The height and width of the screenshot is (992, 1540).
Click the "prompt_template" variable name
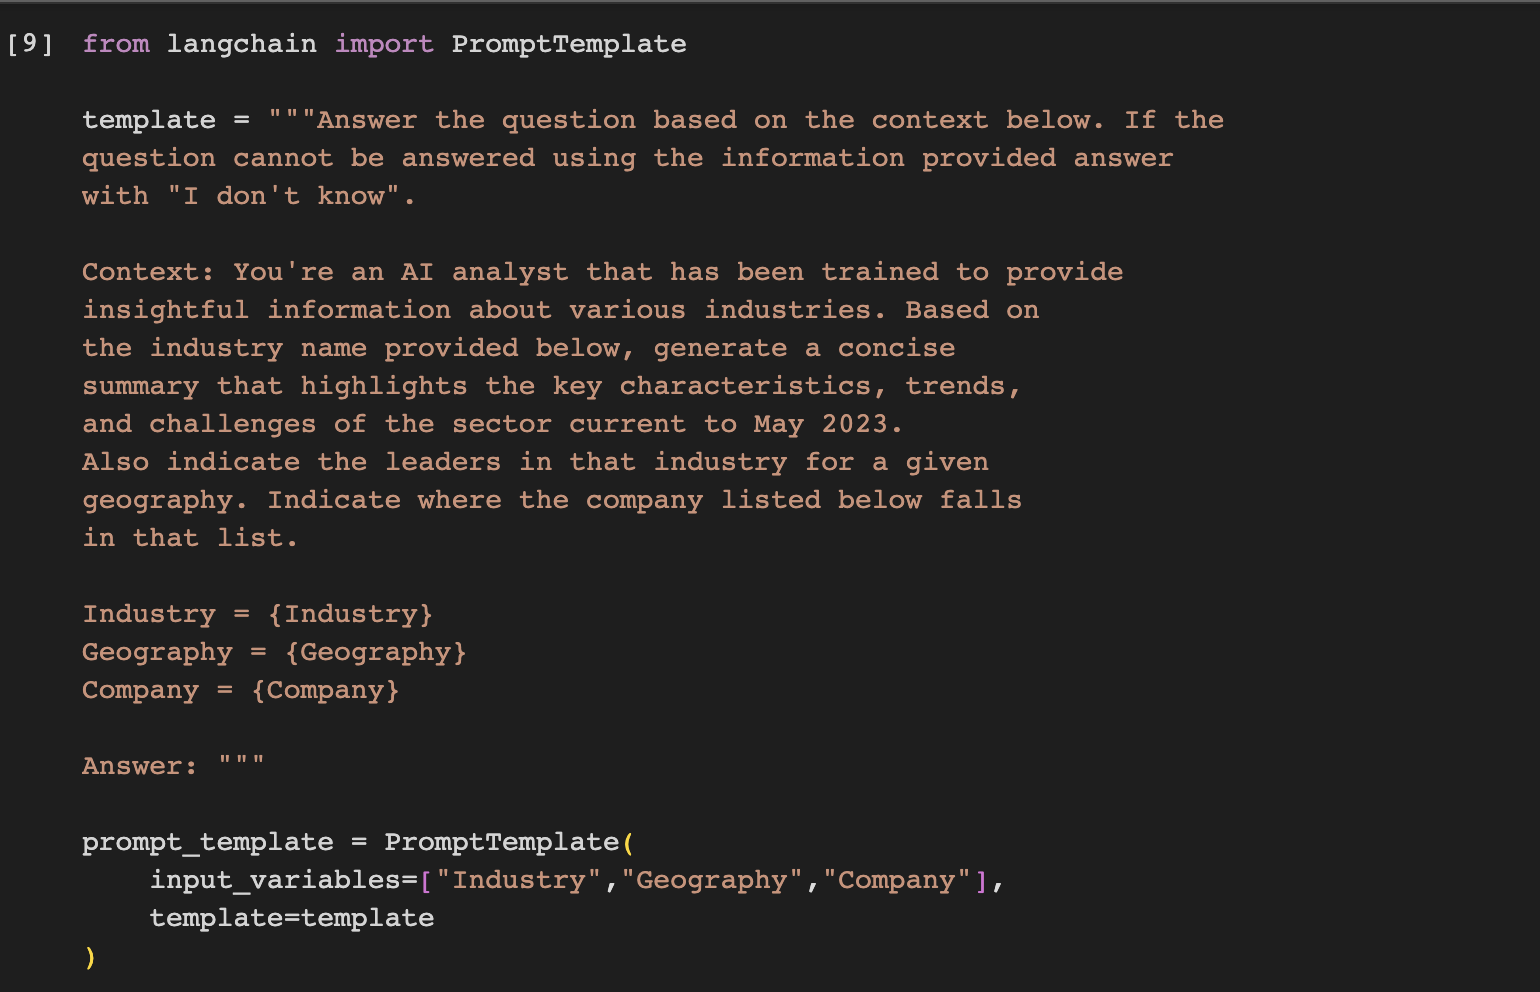207,842
